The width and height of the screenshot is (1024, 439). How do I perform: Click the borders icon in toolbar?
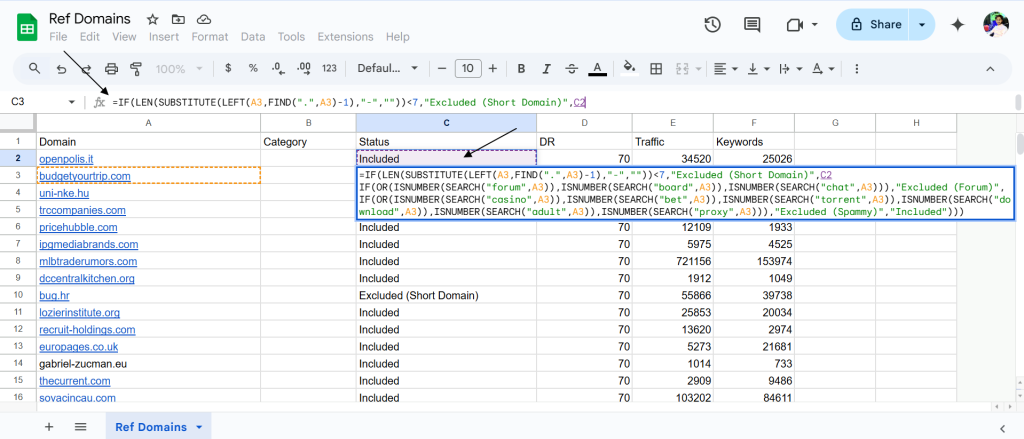point(656,69)
